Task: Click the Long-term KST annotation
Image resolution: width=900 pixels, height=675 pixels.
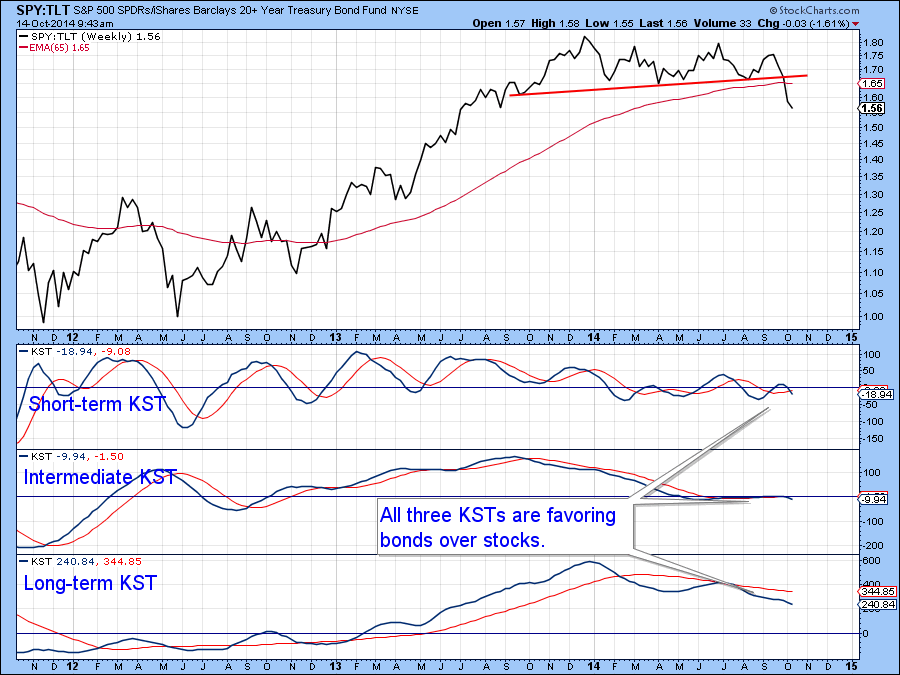Action: click(90, 583)
